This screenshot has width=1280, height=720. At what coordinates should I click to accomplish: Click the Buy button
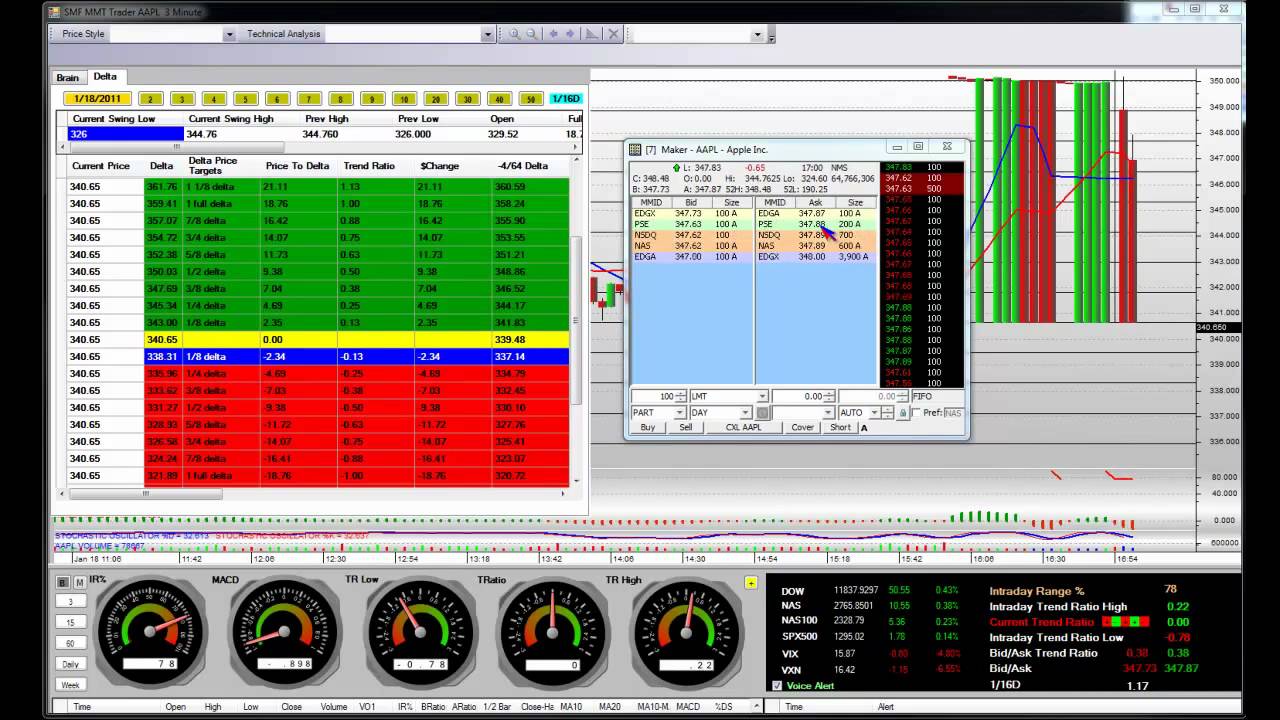pyautogui.click(x=648, y=428)
